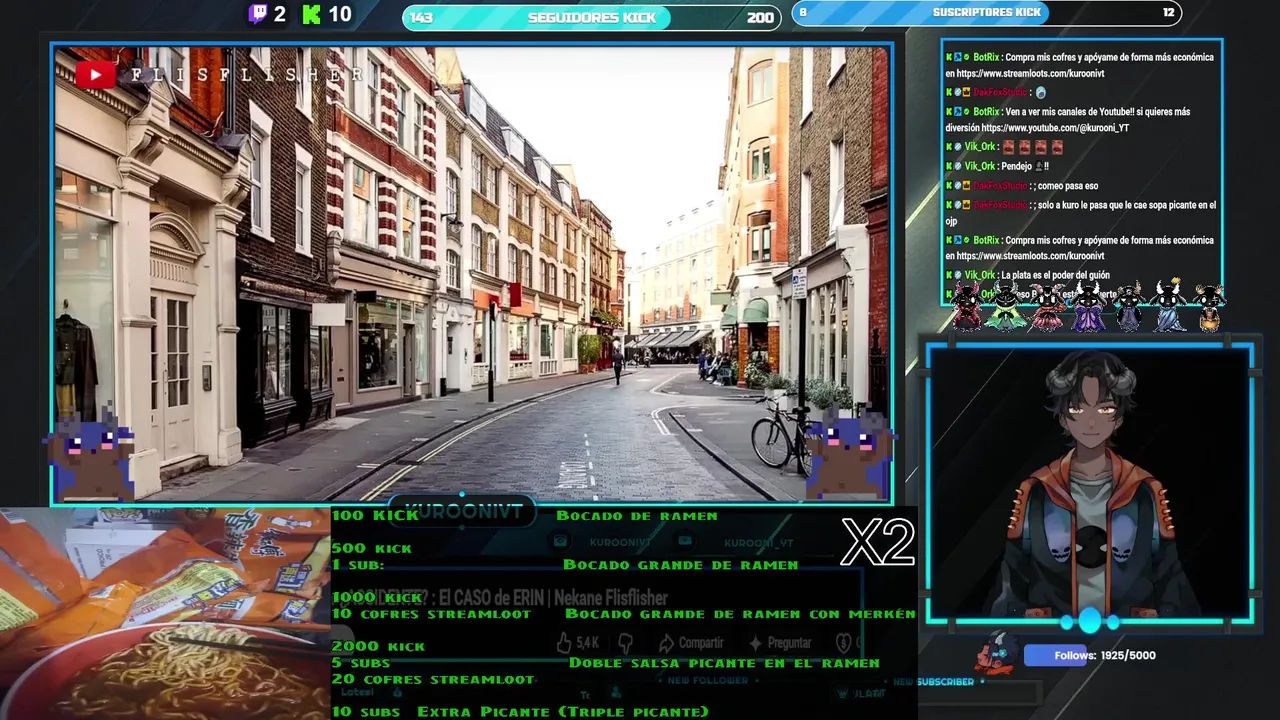Click the 143 current followers number

click(421, 17)
